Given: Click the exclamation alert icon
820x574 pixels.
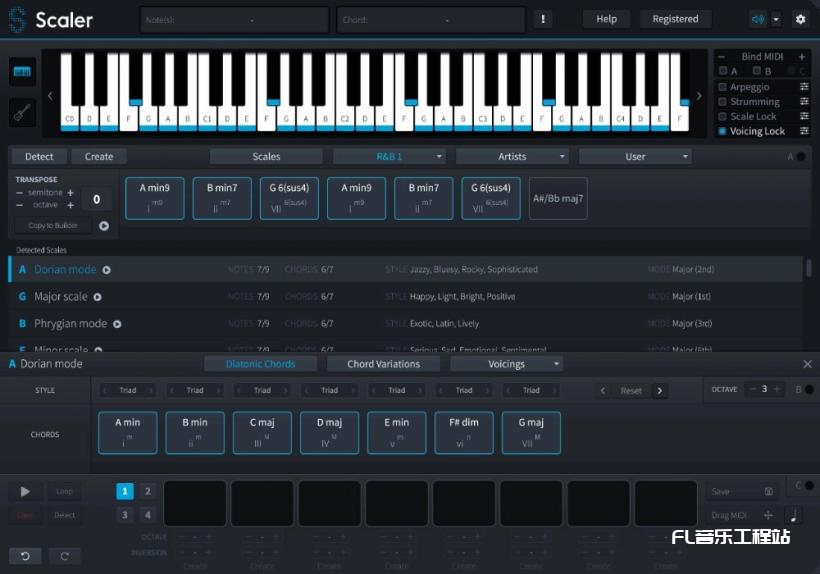Looking at the screenshot, I should [x=544, y=19].
